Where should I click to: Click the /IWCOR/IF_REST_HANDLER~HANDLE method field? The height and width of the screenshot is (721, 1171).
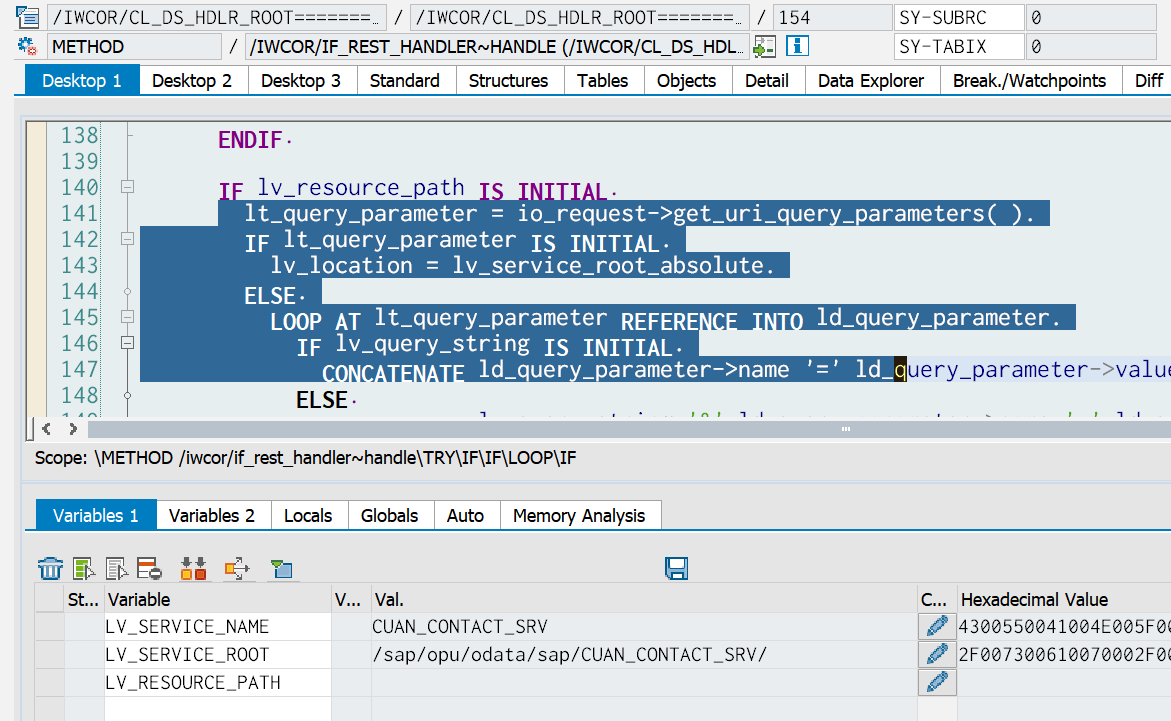point(497,47)
